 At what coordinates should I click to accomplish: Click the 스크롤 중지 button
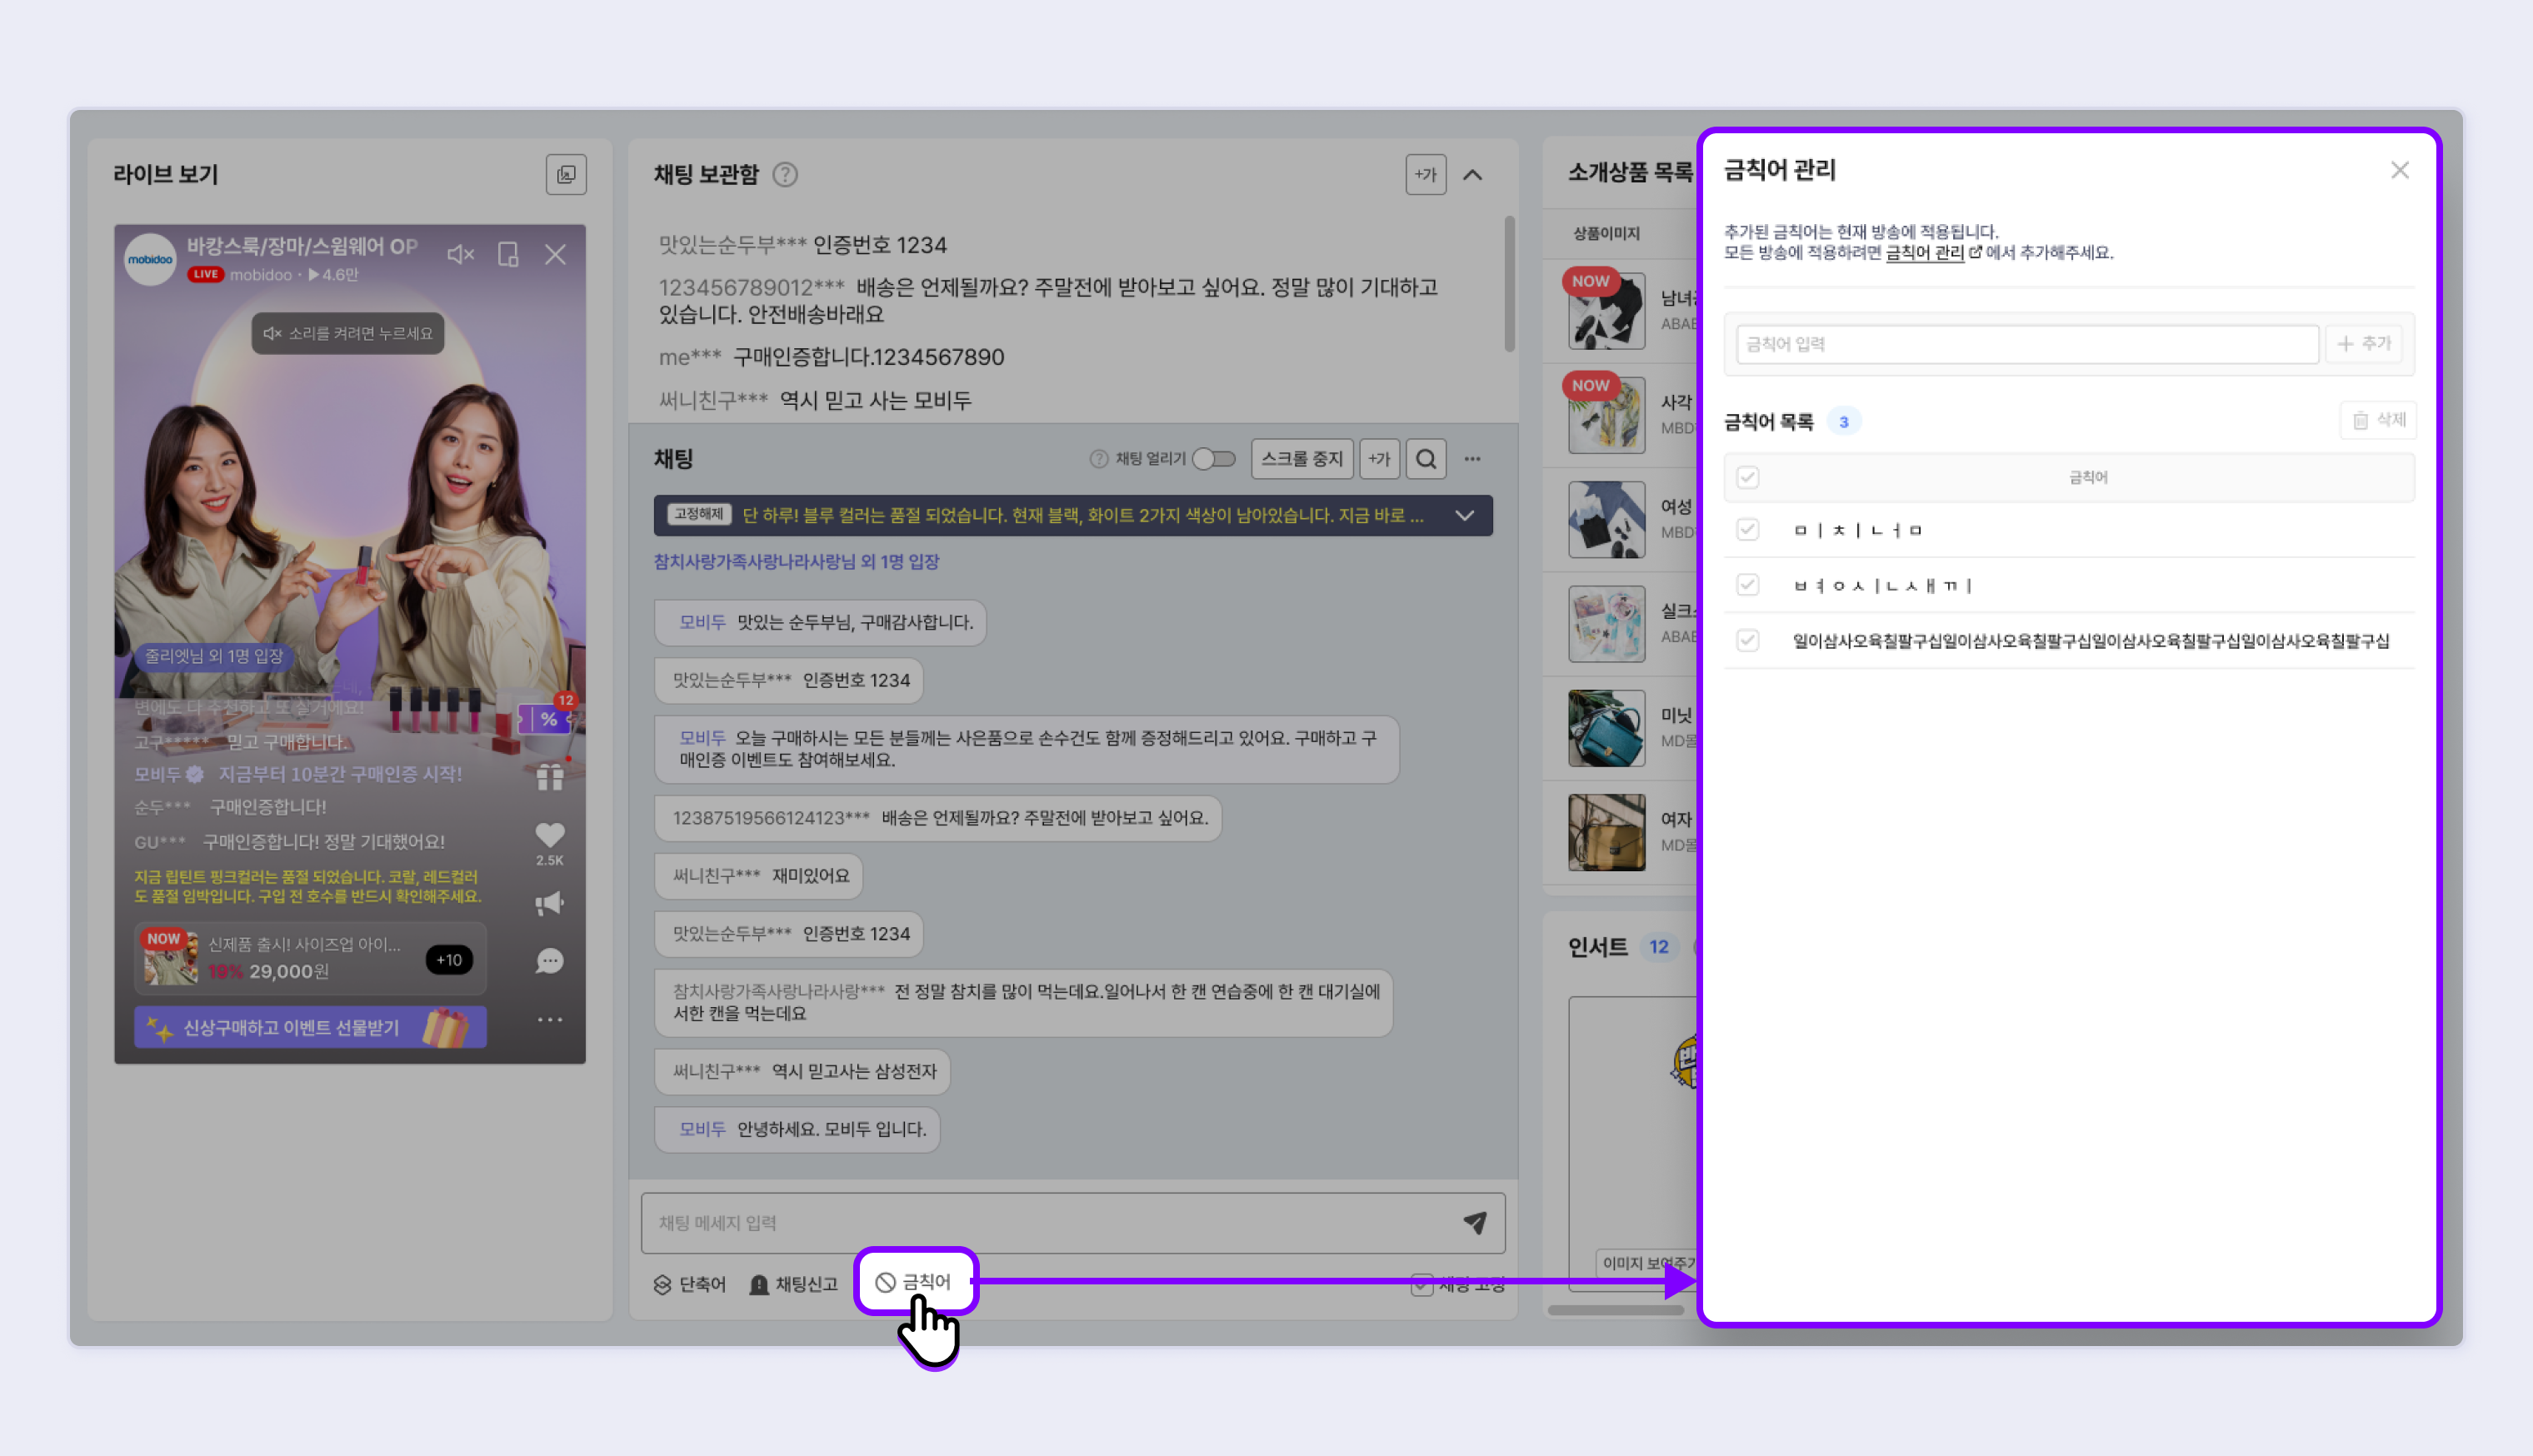click(x=1301, y=459)
